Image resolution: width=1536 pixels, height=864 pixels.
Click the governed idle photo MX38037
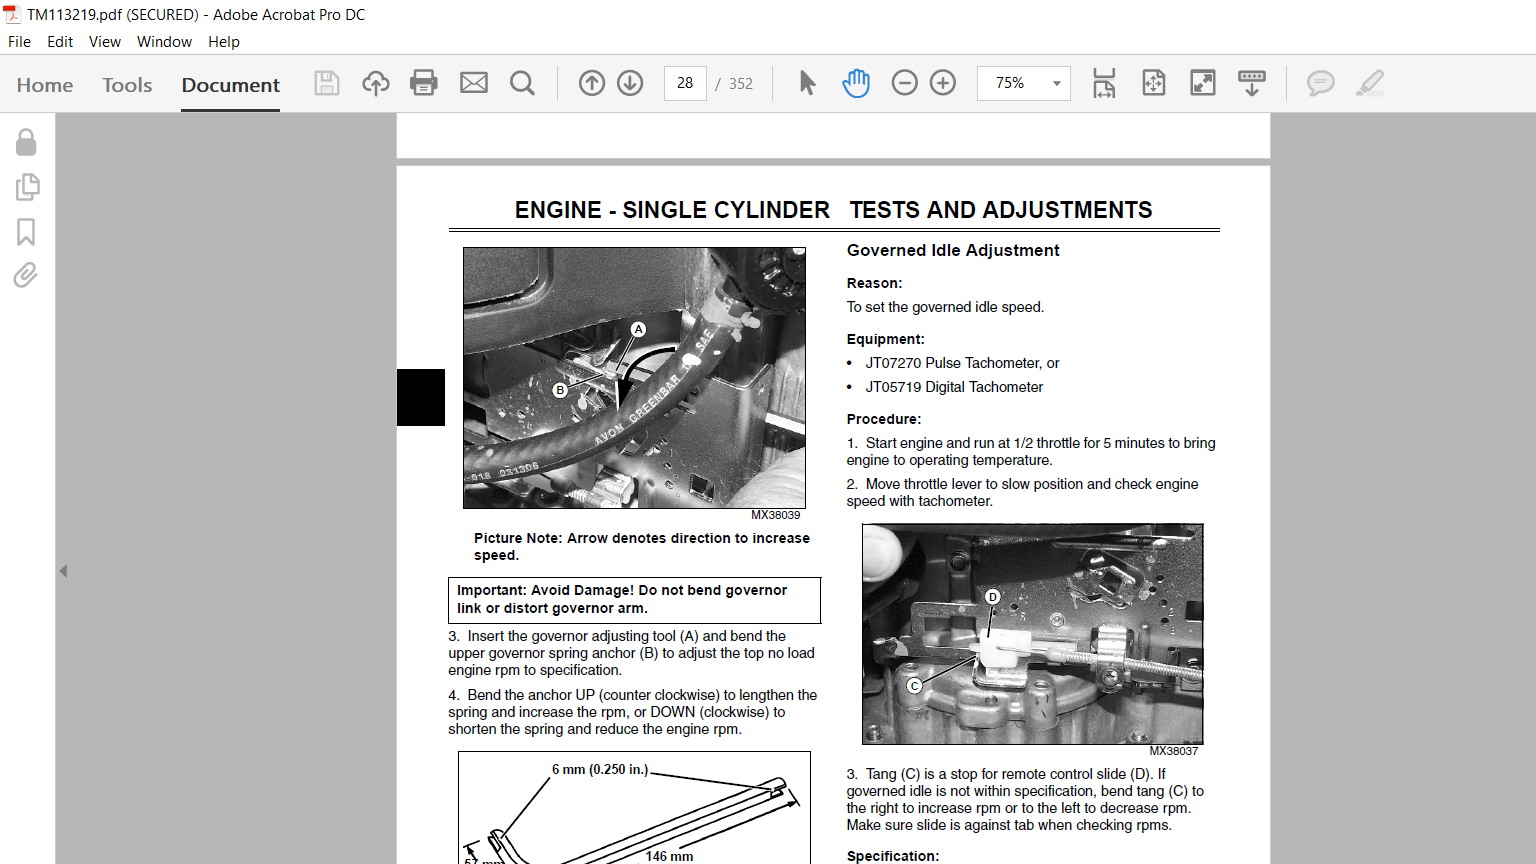[1033, 634]
